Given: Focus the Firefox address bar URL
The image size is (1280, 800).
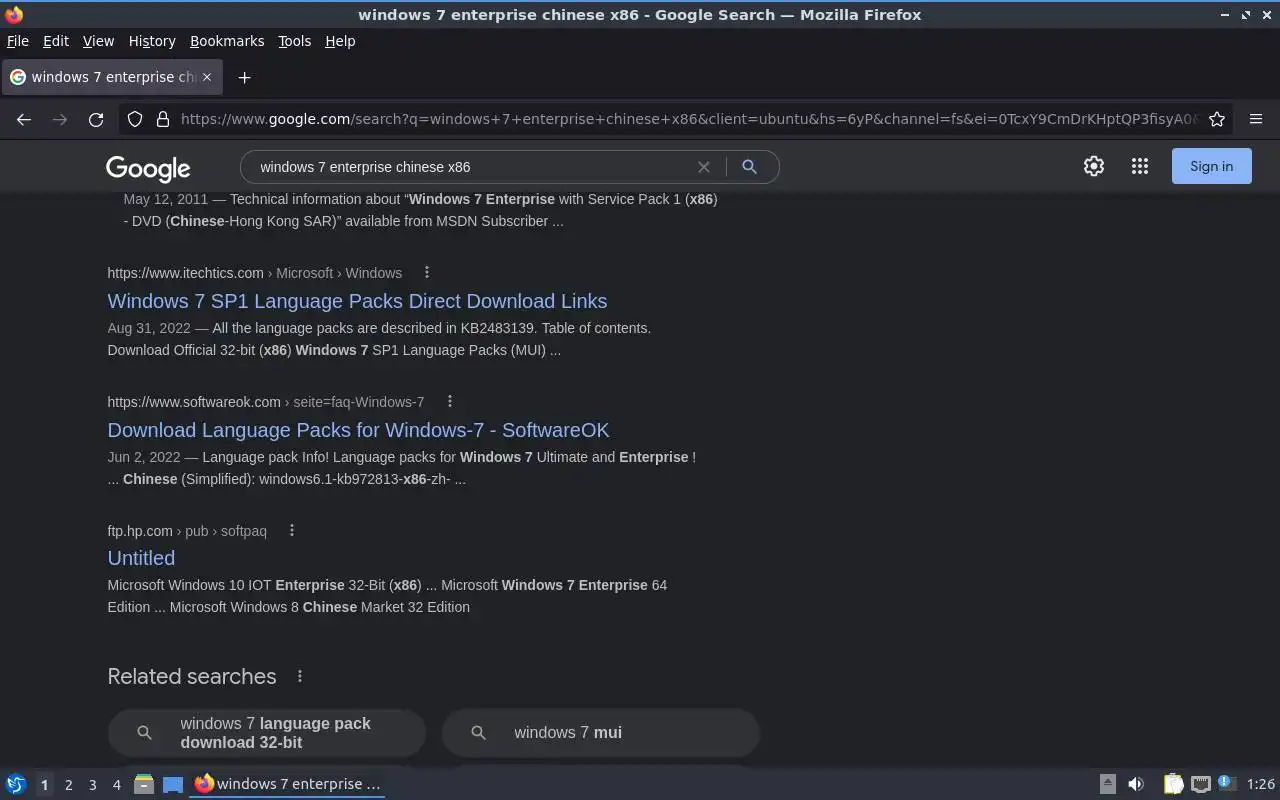Looking at the screenshot, I should coord(688,119).
